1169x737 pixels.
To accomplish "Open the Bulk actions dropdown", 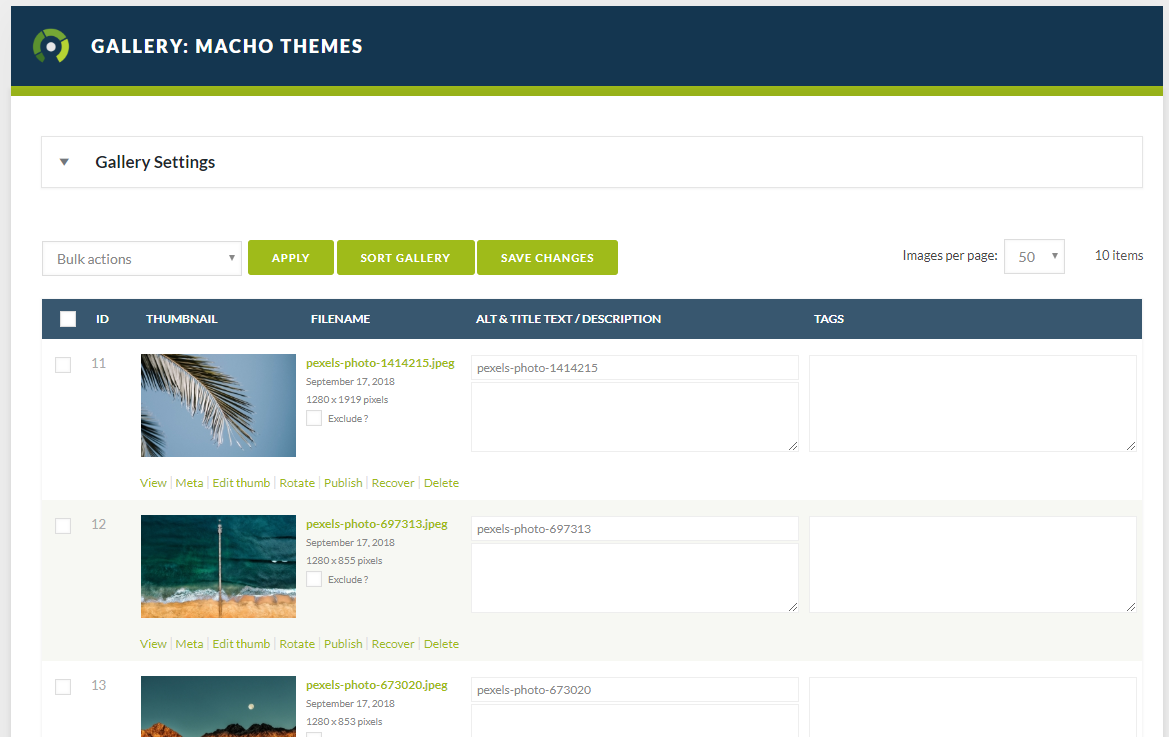I will (142, 259).
